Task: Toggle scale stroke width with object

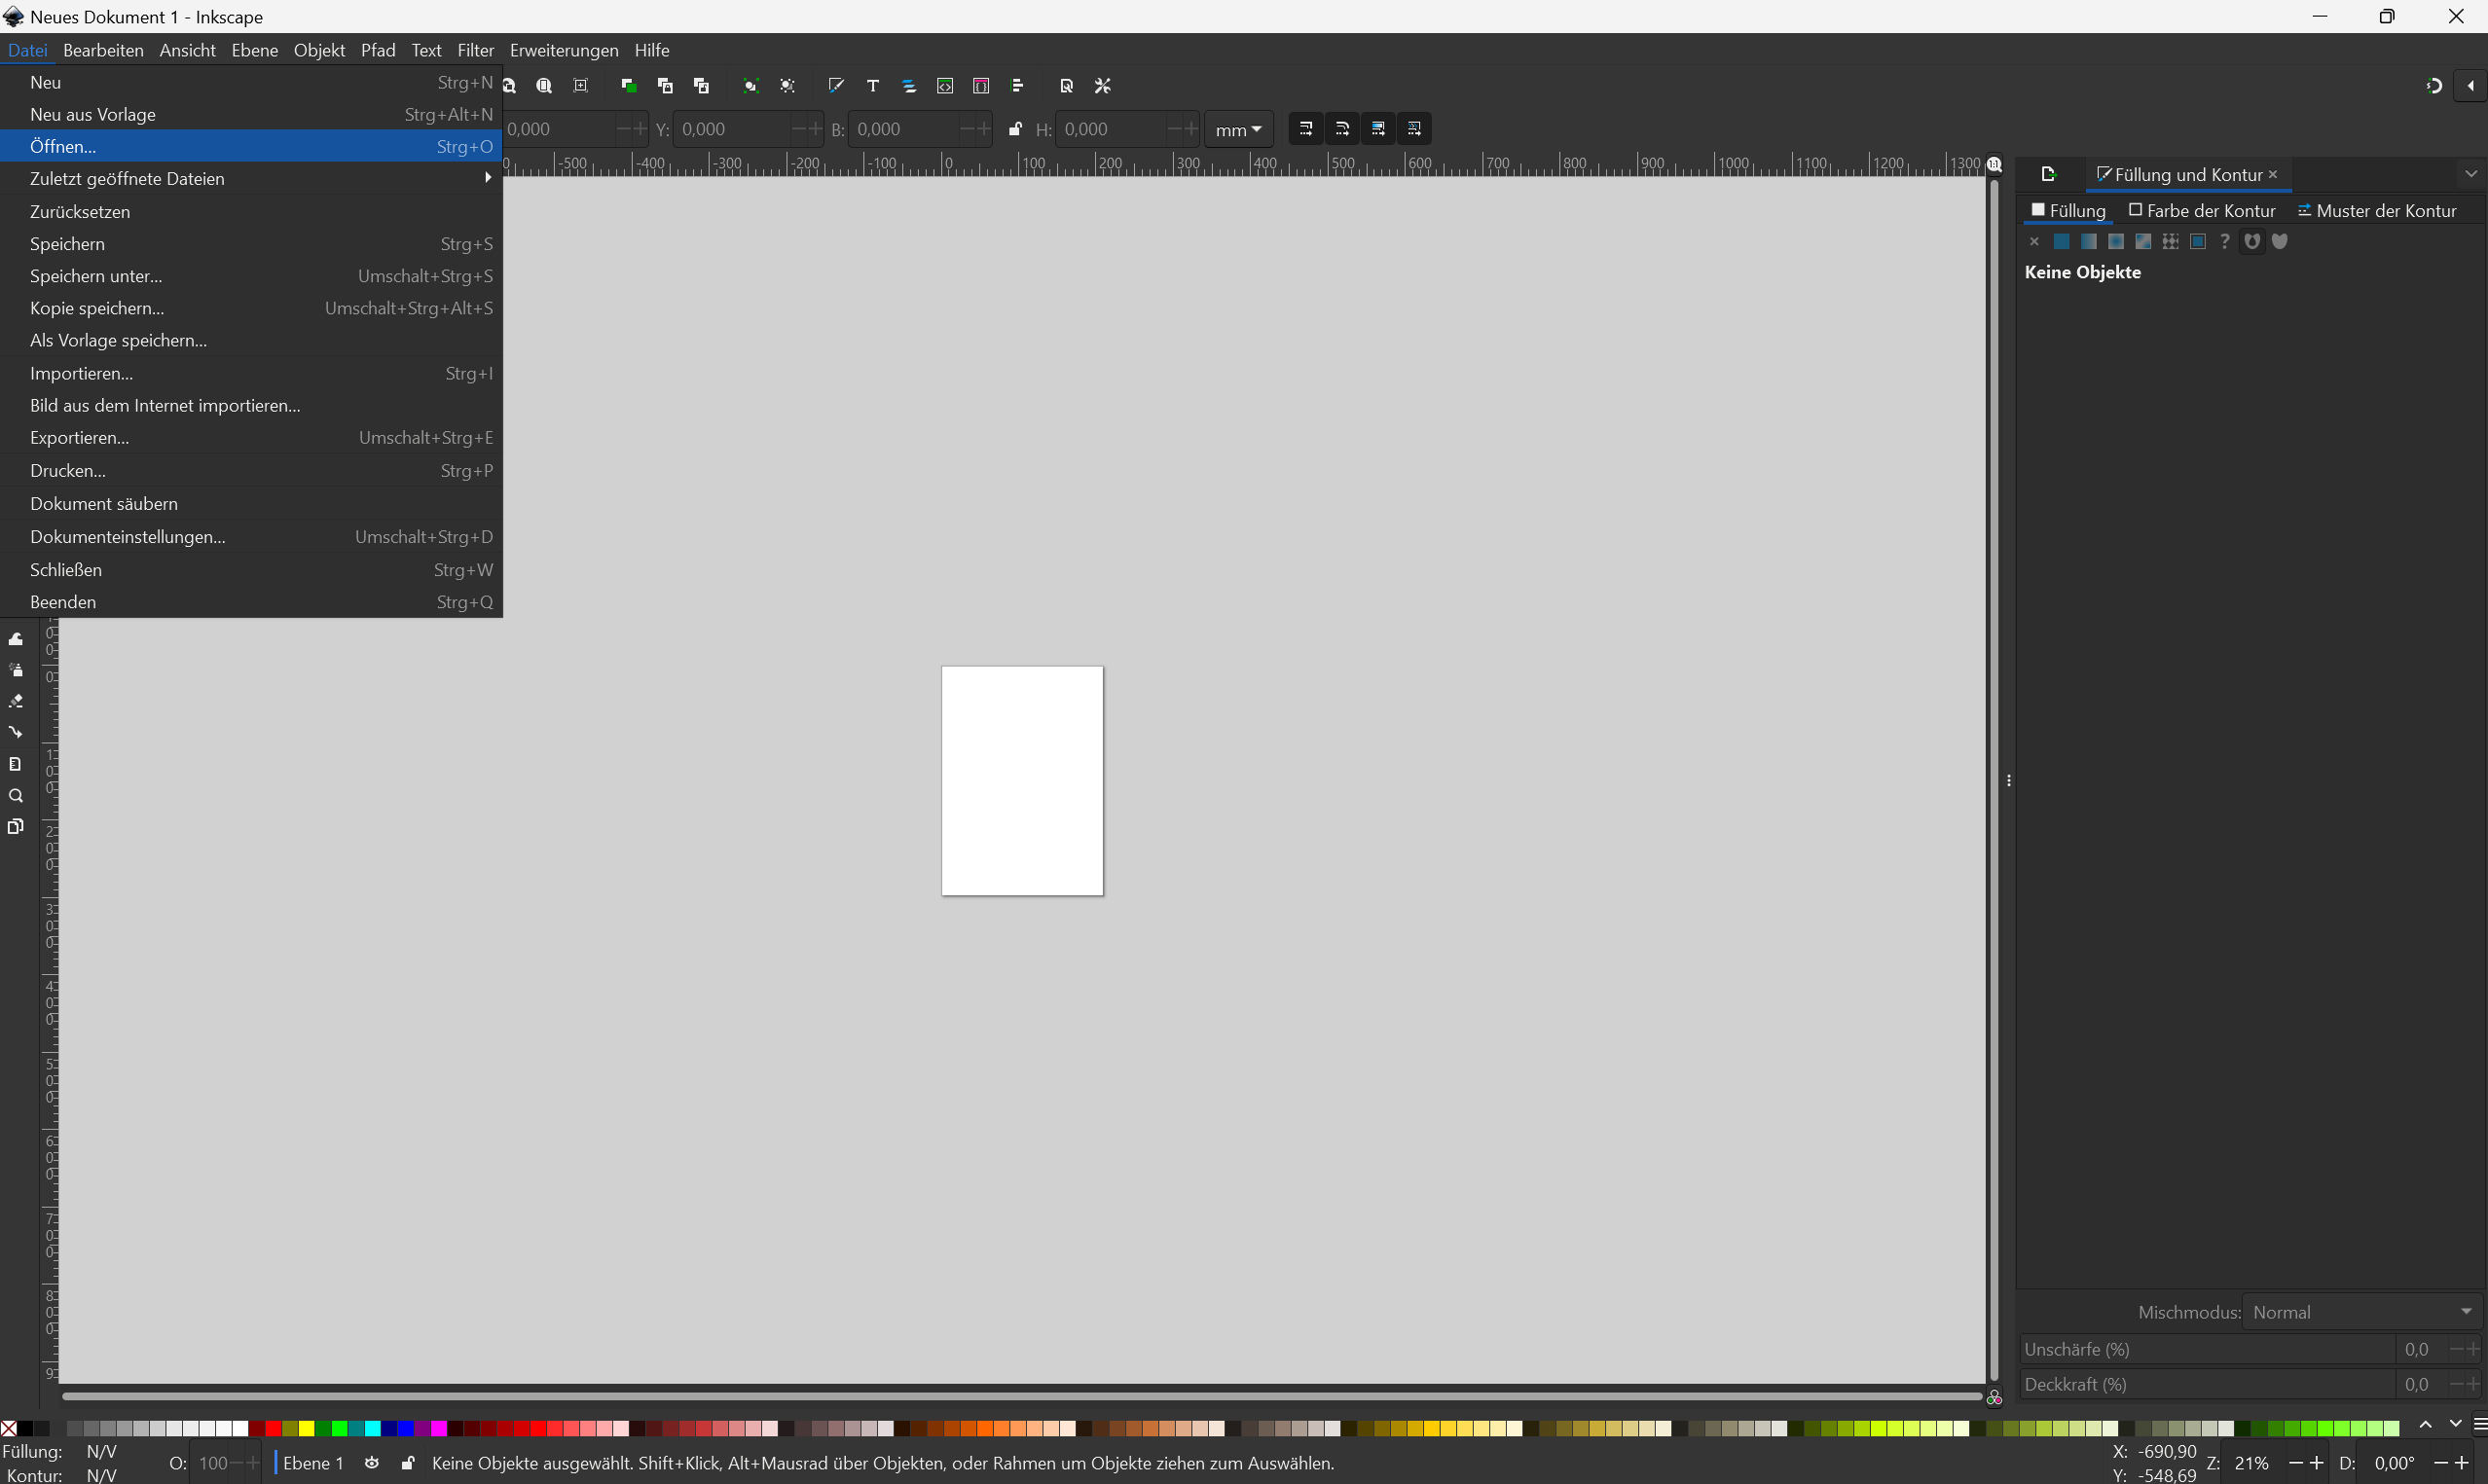Action: [x=1306, y=129]
